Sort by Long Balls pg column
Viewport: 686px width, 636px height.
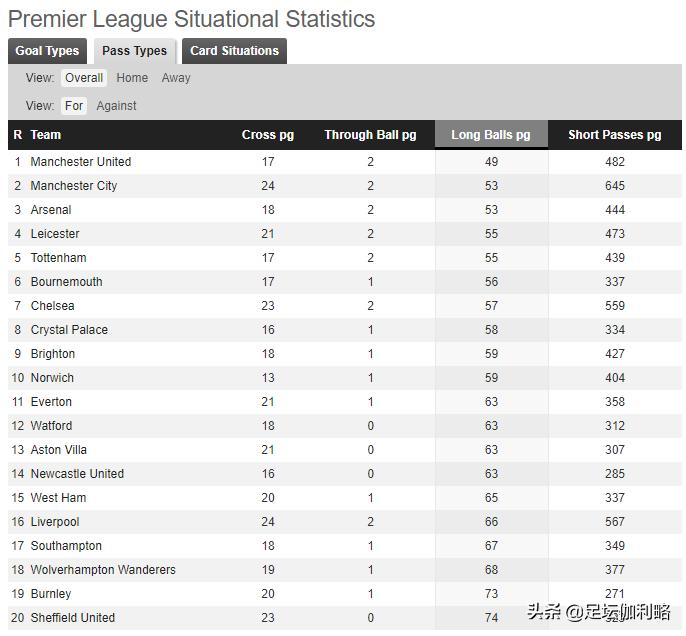(491, 135)
